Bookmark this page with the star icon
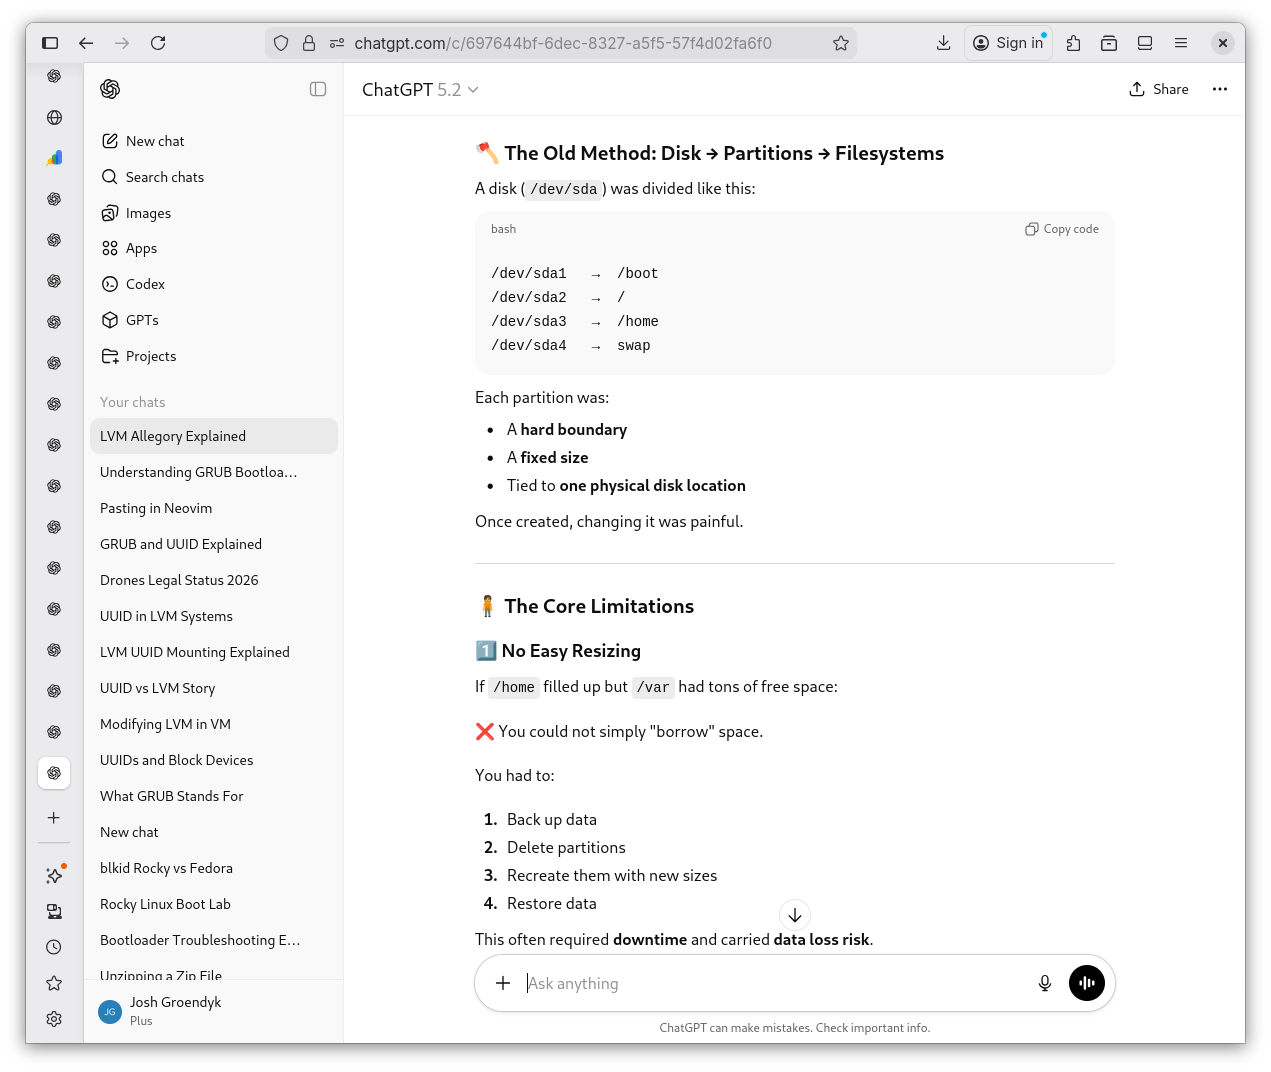Screen dimensions: 1271x1072 point(840,43)
